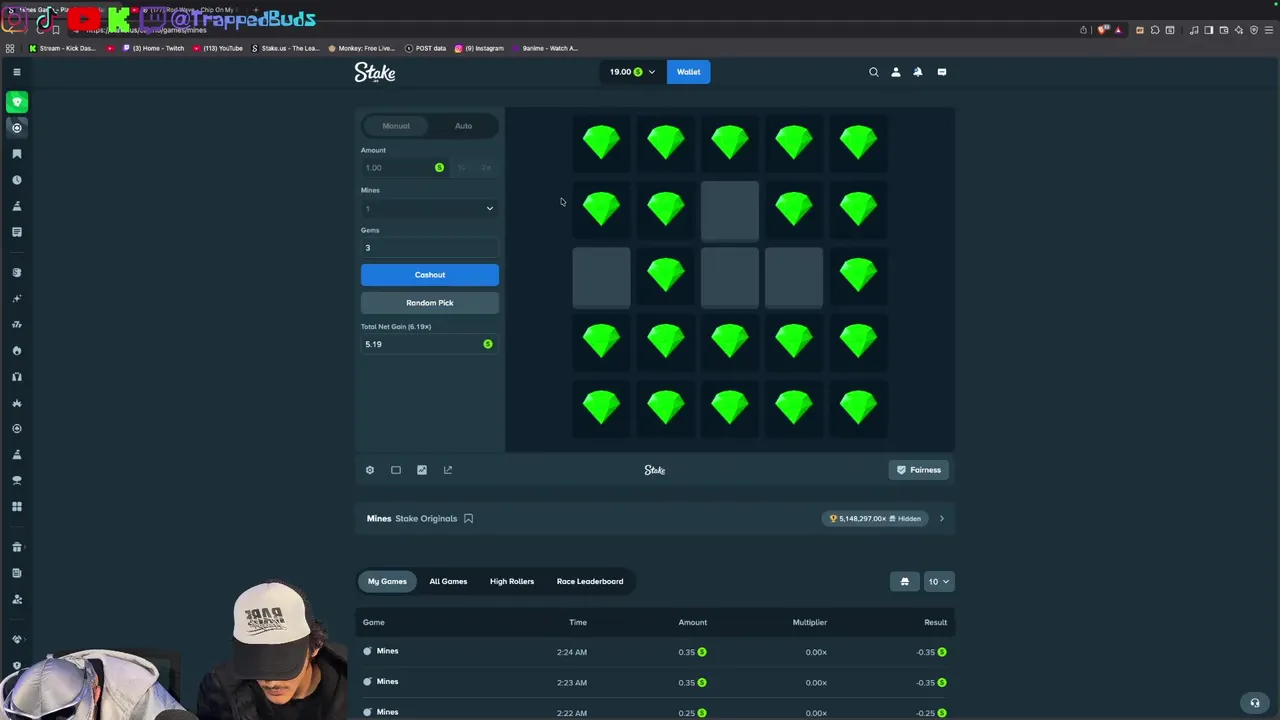Open the chat icon in header
The height and width of the screenshot is (720, 1280).
(942, 72)
